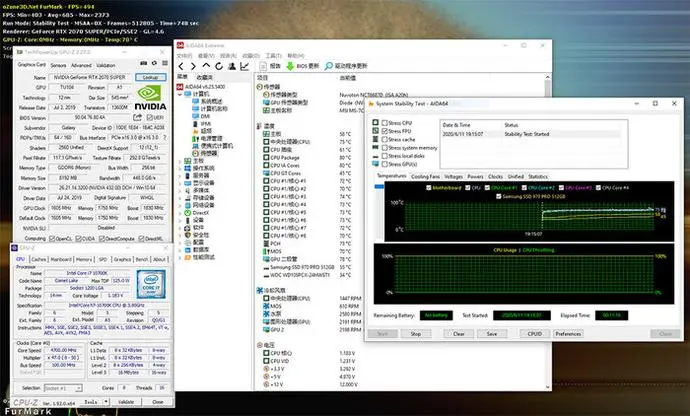The width and height of the screenshot is (690, 416).
Task: Launch BIOS update via green arrow icon
Action: pyautogui.click(x=290, y=66)
